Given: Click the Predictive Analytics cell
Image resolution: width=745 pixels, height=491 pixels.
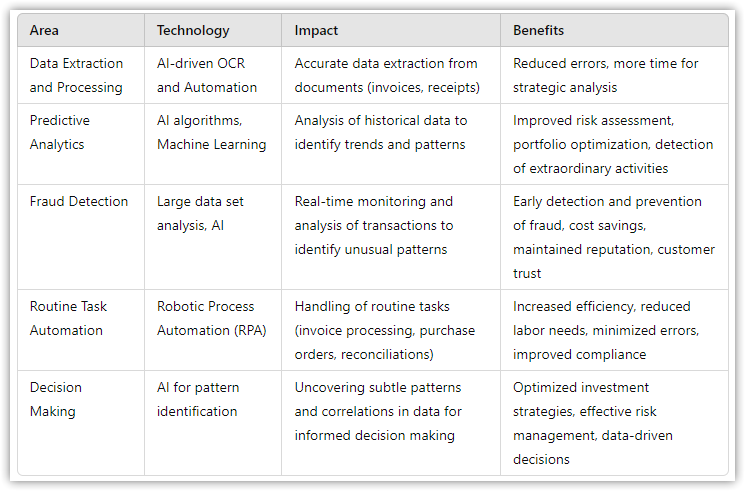Looking at the screenshot, I should click(x=81, y=144).
